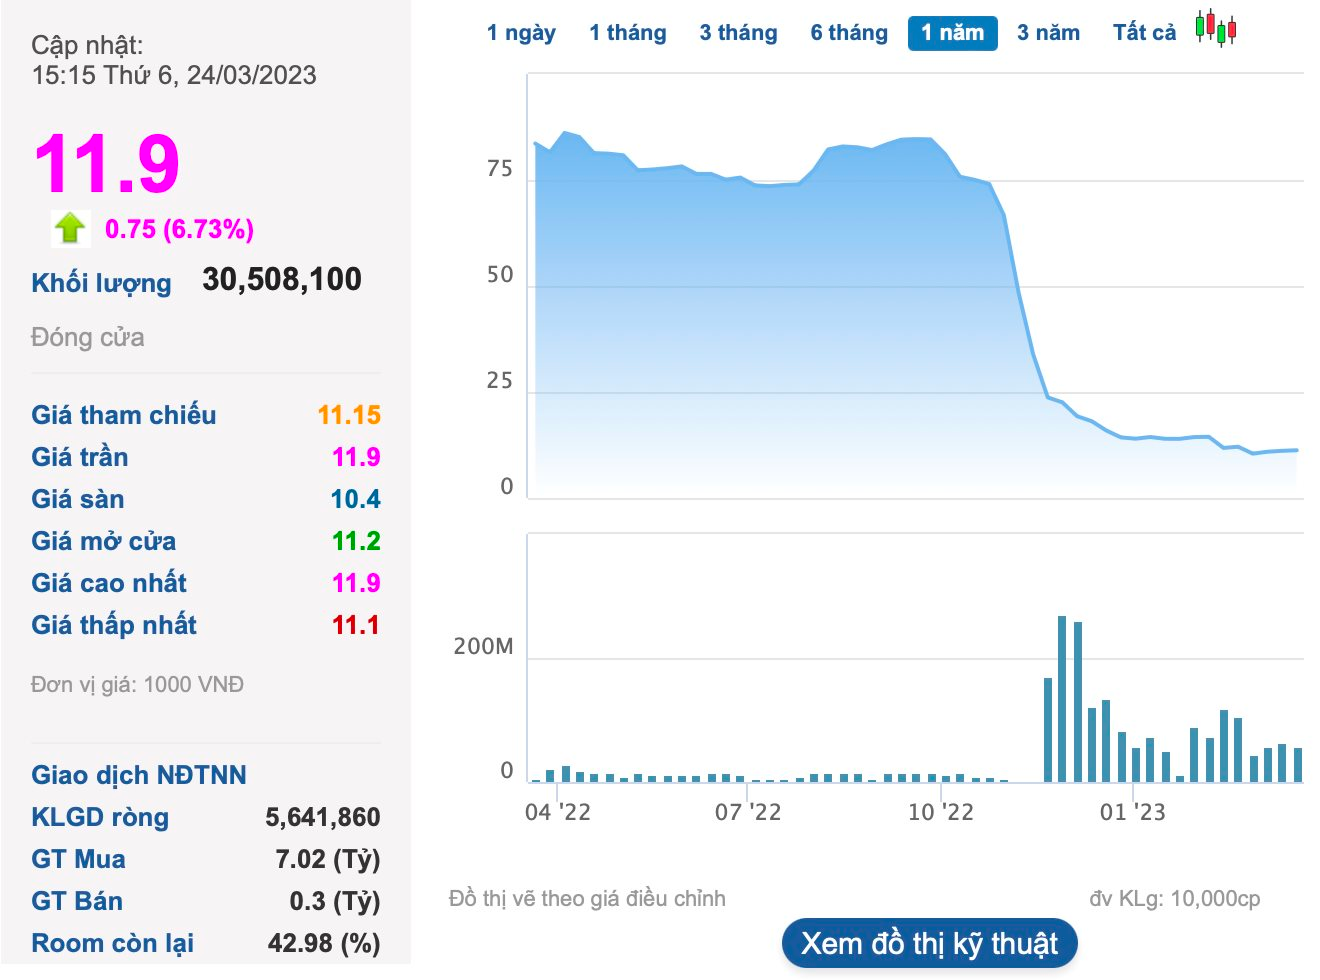Select the '6 tháng' time range tab
Image resolution: width=1320 pixels, height=980 pixels.
(x=849, y=33)
